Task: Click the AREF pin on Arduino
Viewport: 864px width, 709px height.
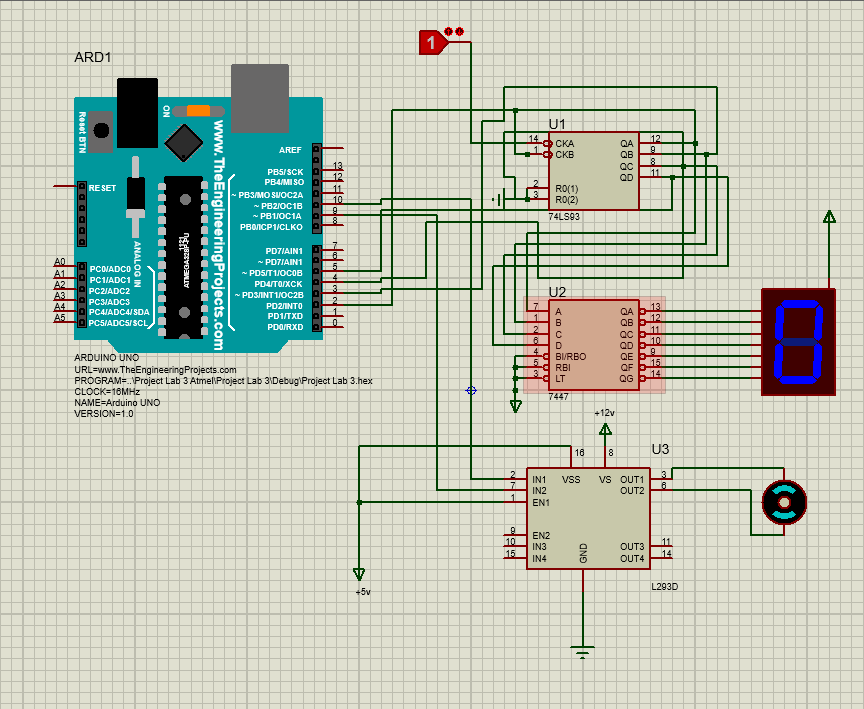Action: (332, 149)
